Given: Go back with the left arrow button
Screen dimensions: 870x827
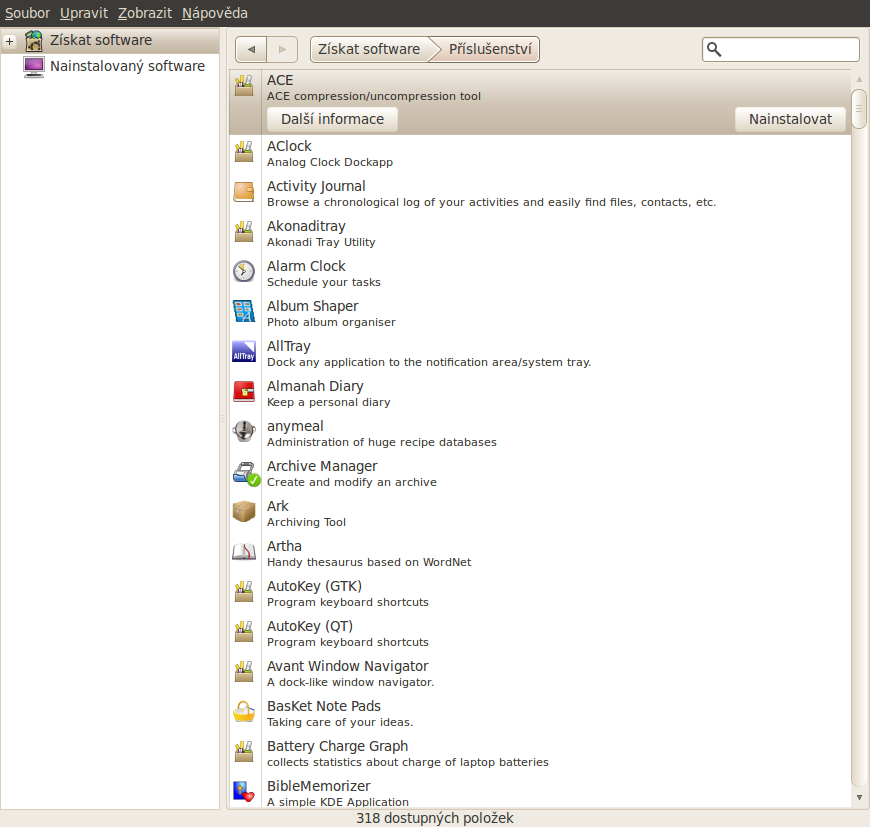Looking at the screenshot, I should coord(251,49).
